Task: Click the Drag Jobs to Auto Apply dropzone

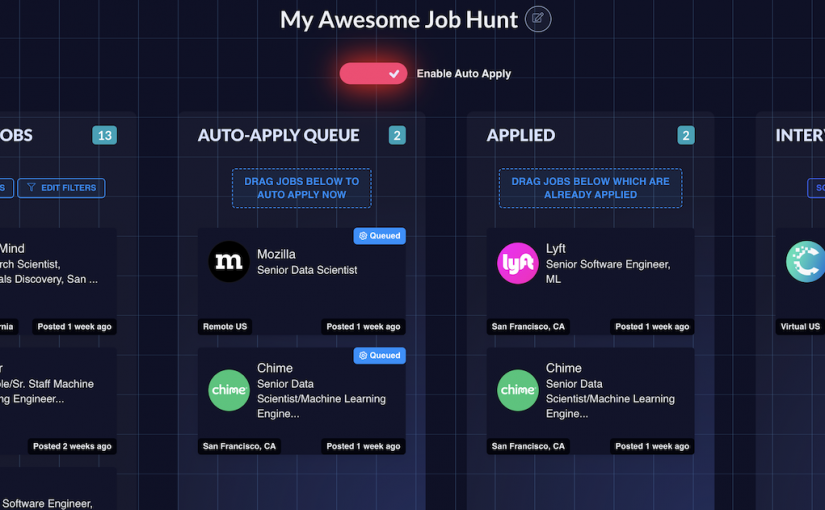Action: click(x=301, y=188)
